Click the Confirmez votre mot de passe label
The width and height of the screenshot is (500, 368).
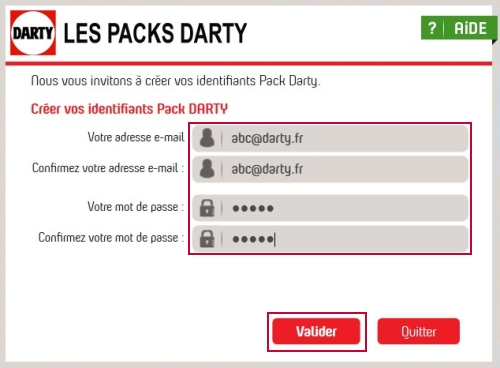[x=111, y=237]
